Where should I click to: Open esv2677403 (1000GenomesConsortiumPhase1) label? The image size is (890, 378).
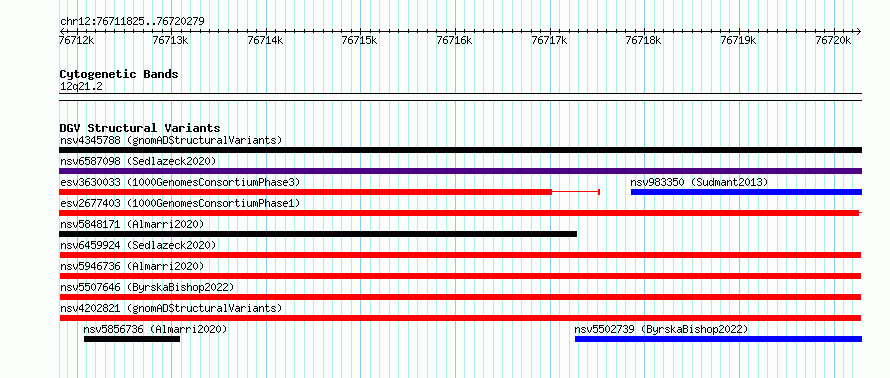click(x=180, y=203)
